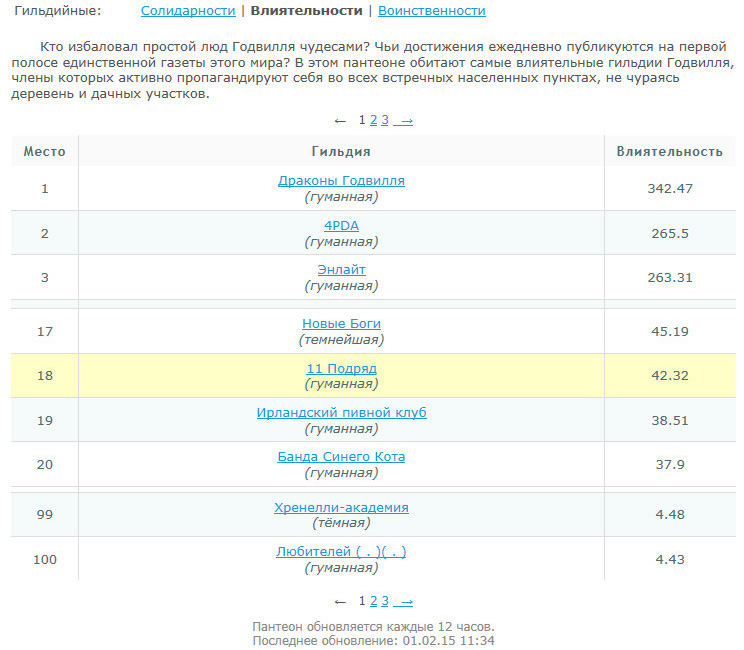Switch to the Воинственности pantheon
This screenshot has height=650, width=744.
pyautogui.click(x=432, y=11)
